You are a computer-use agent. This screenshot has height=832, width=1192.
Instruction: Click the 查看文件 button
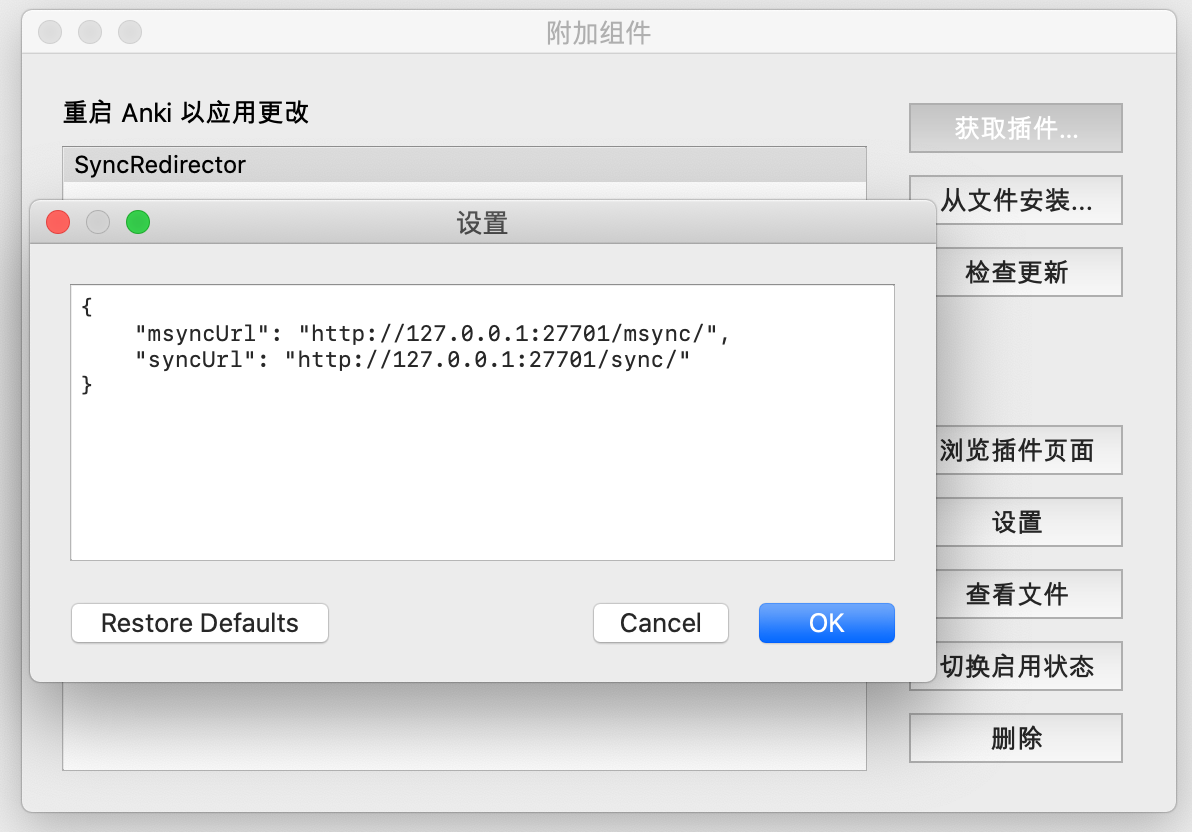point(1015,595)
